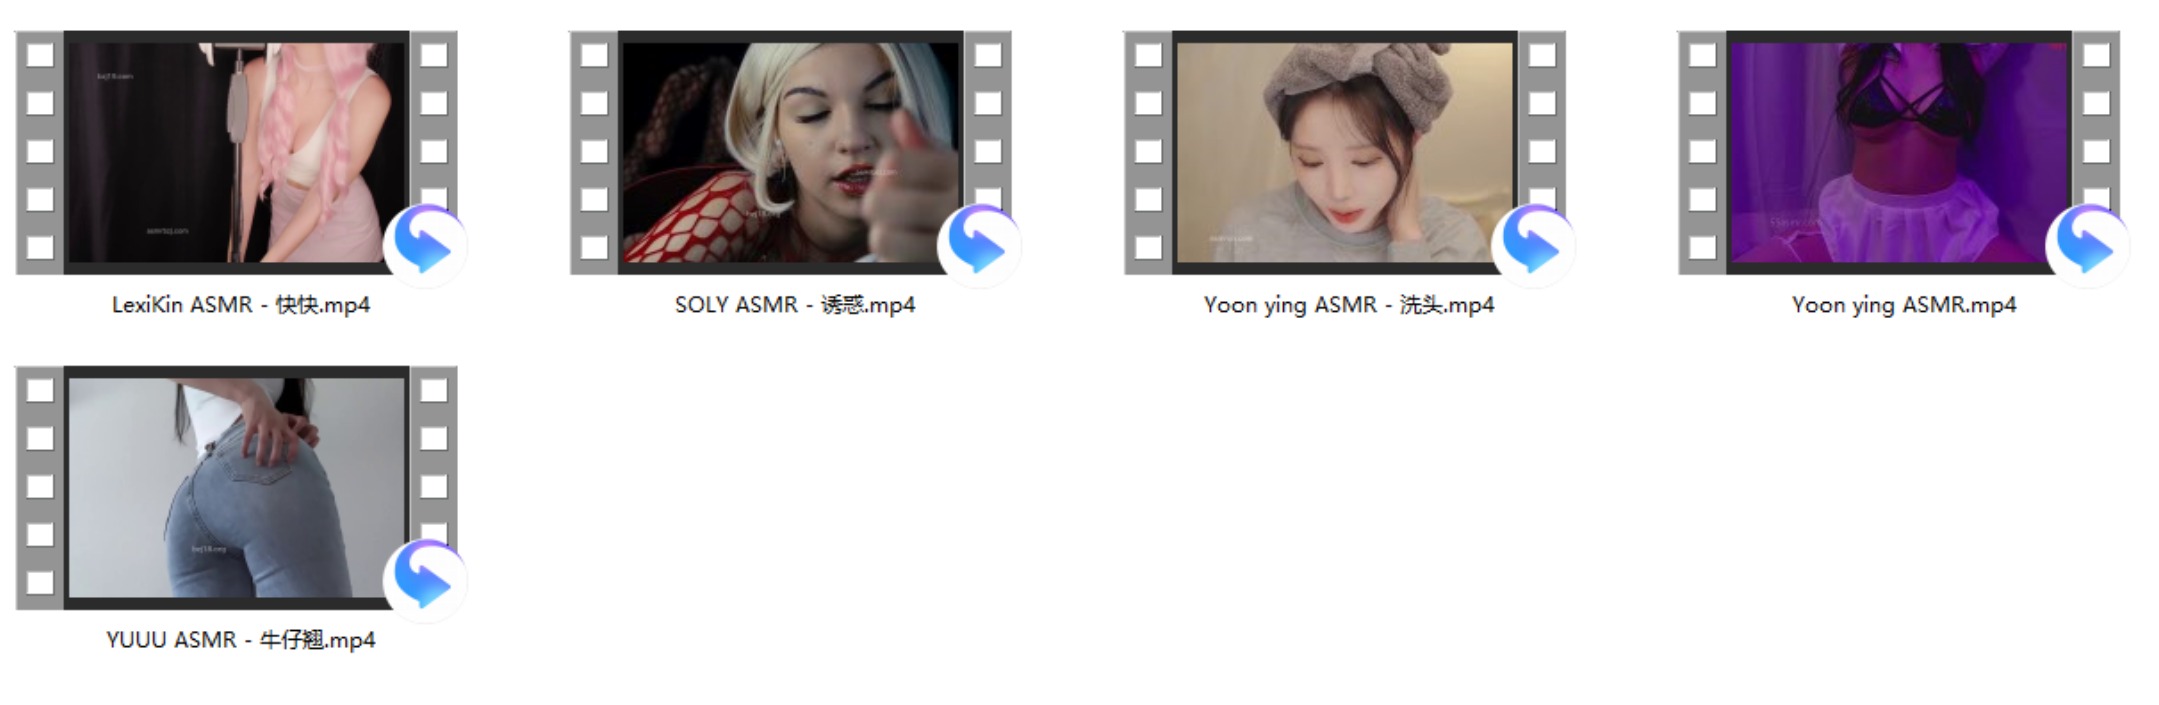
Task: Select the Yoon ying ASMR - 洗头.mp4 thumbnail
Action: 1344,152
